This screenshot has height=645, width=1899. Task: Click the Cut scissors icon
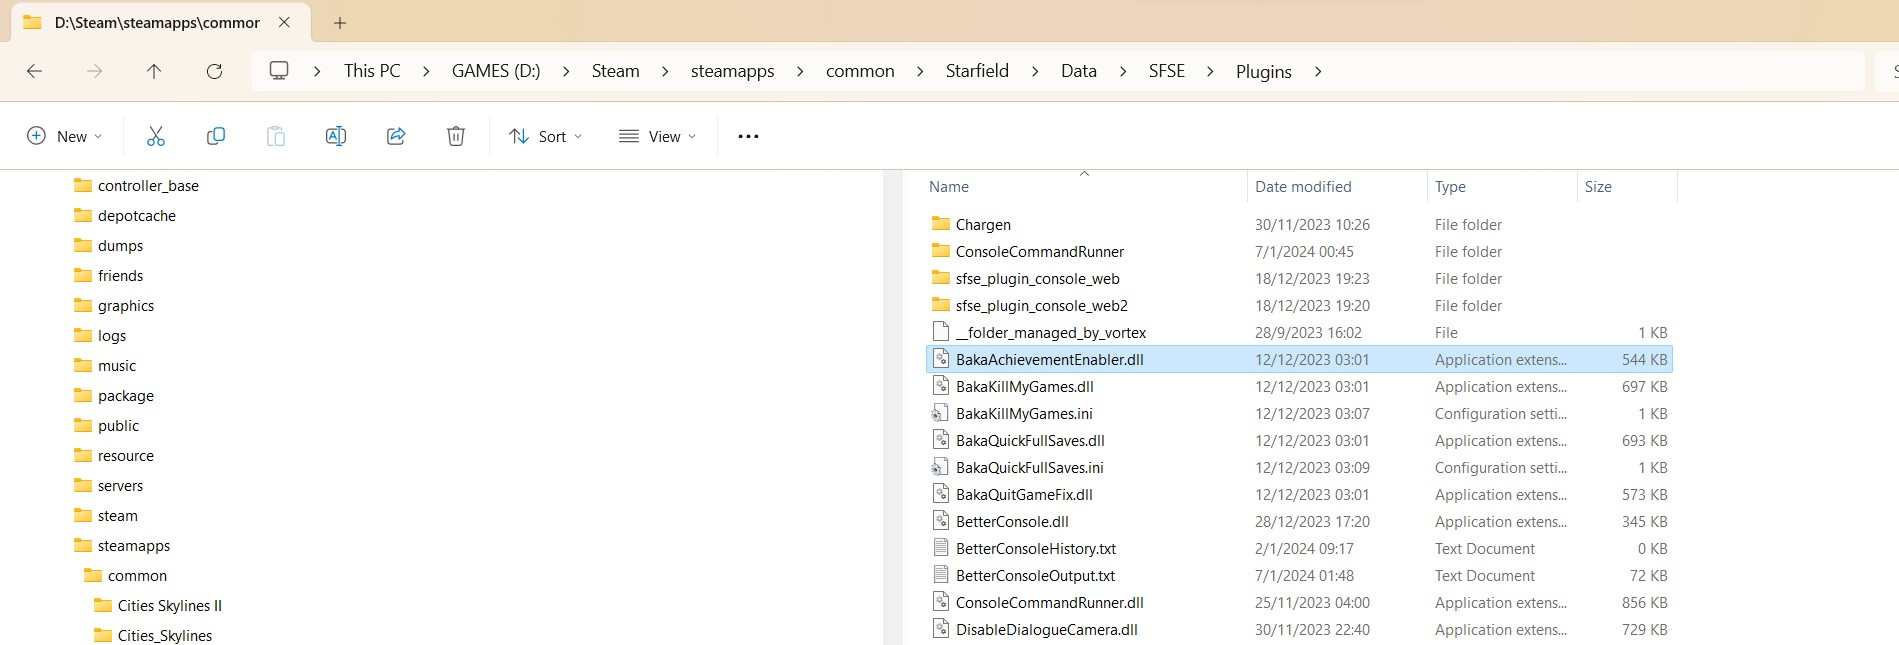[x=155, y=136]
